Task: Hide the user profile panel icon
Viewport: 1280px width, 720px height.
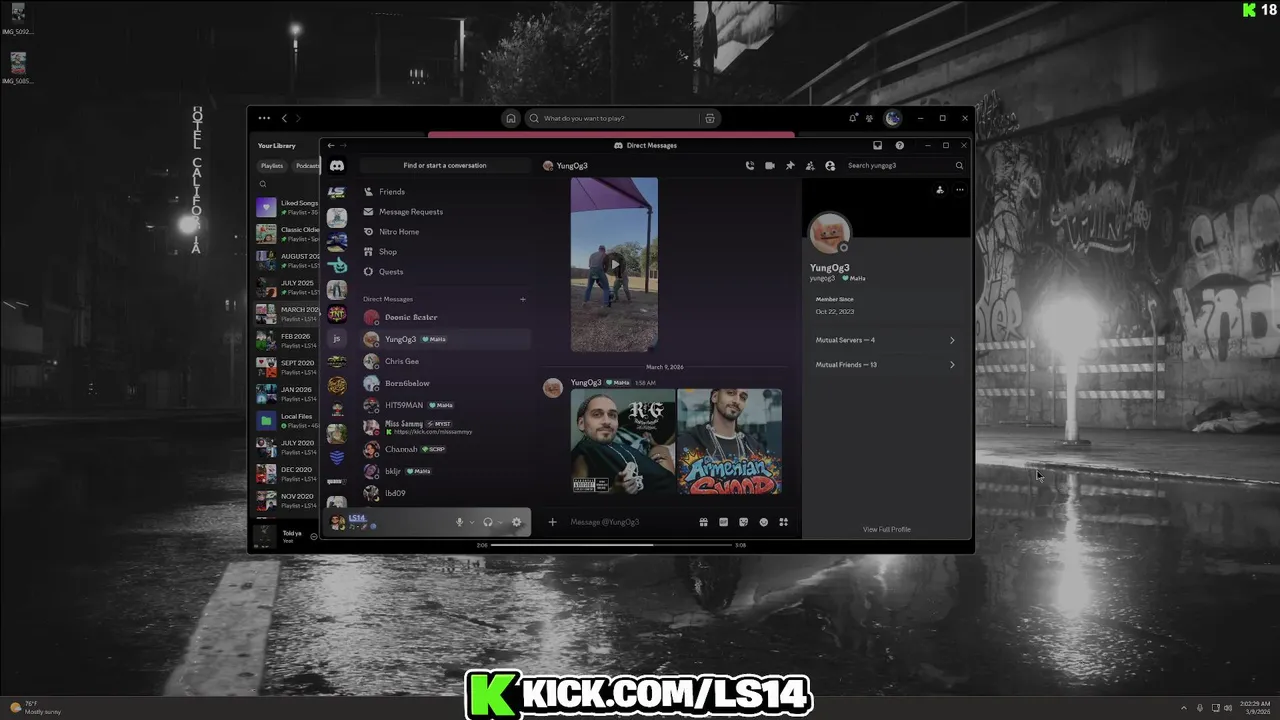Action: coord(830,166)
